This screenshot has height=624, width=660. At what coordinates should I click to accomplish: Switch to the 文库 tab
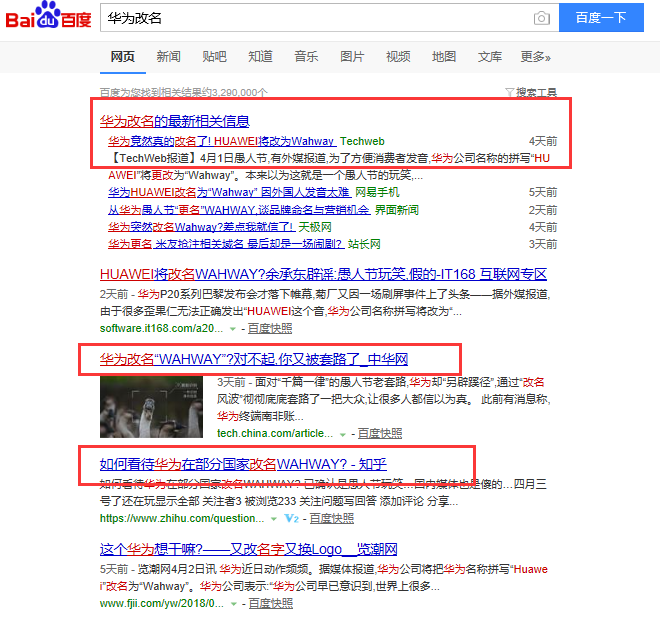point(490,56)
